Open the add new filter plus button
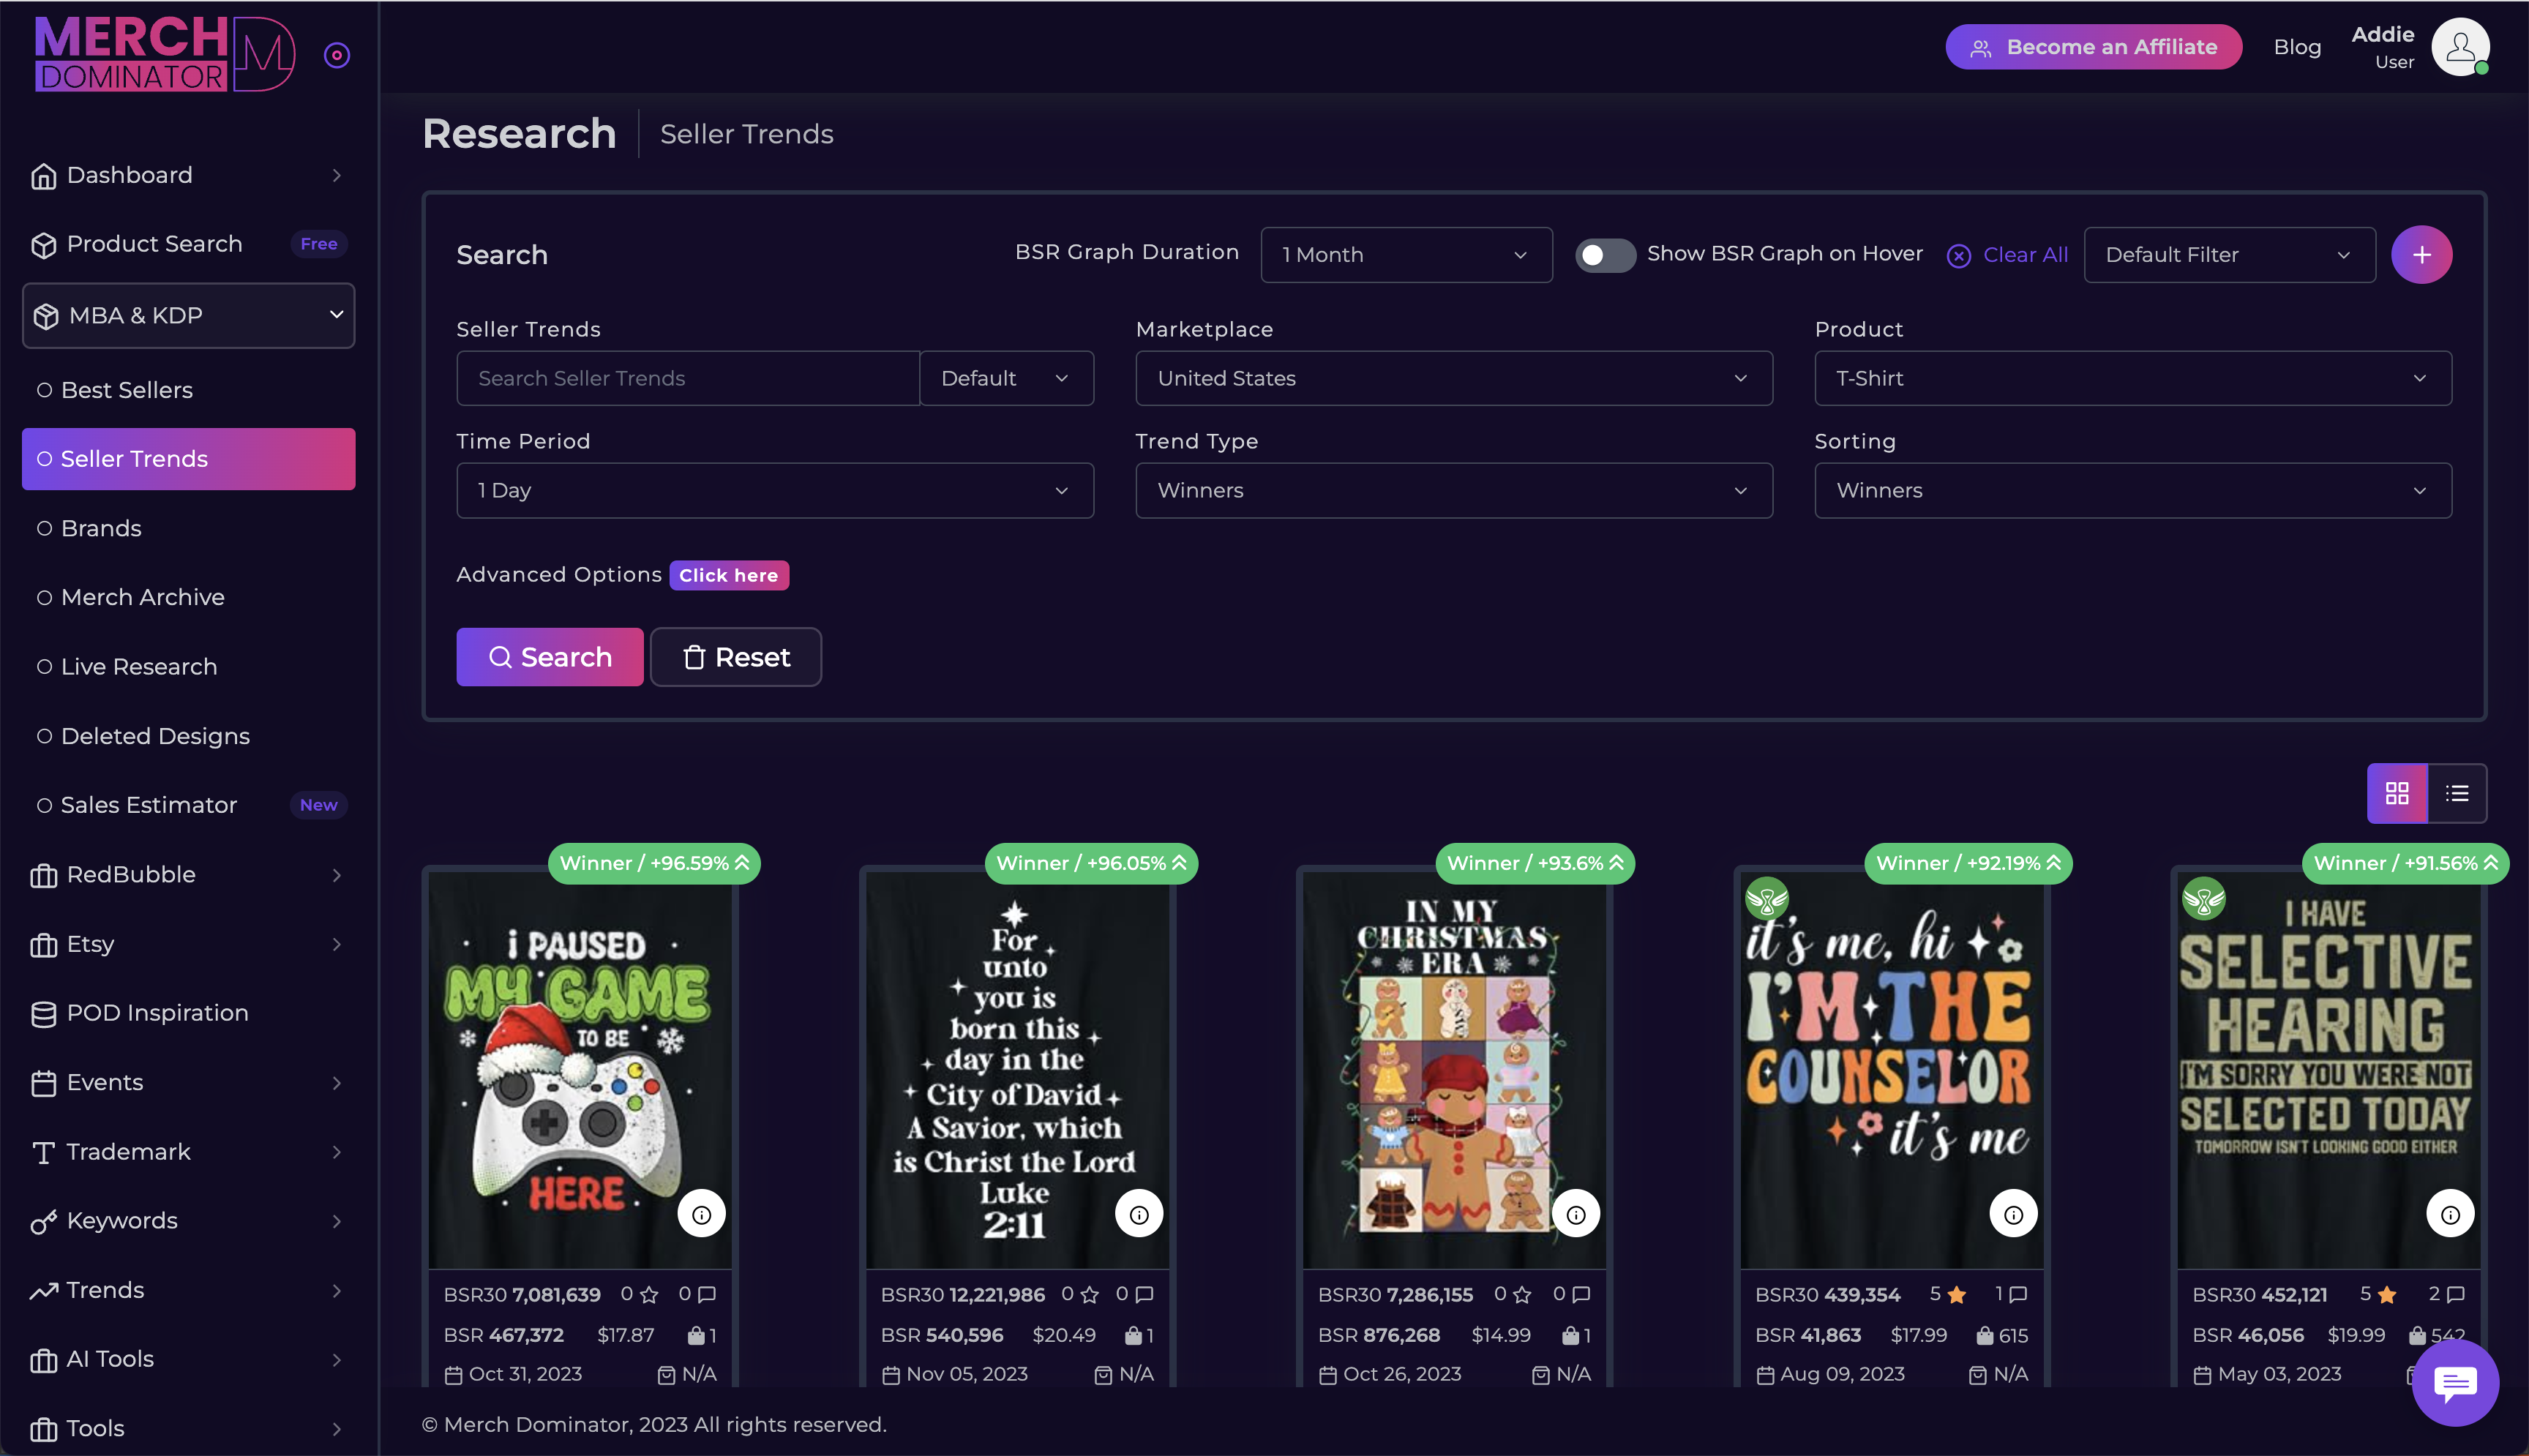2529x1456 pixels. 2422,254
